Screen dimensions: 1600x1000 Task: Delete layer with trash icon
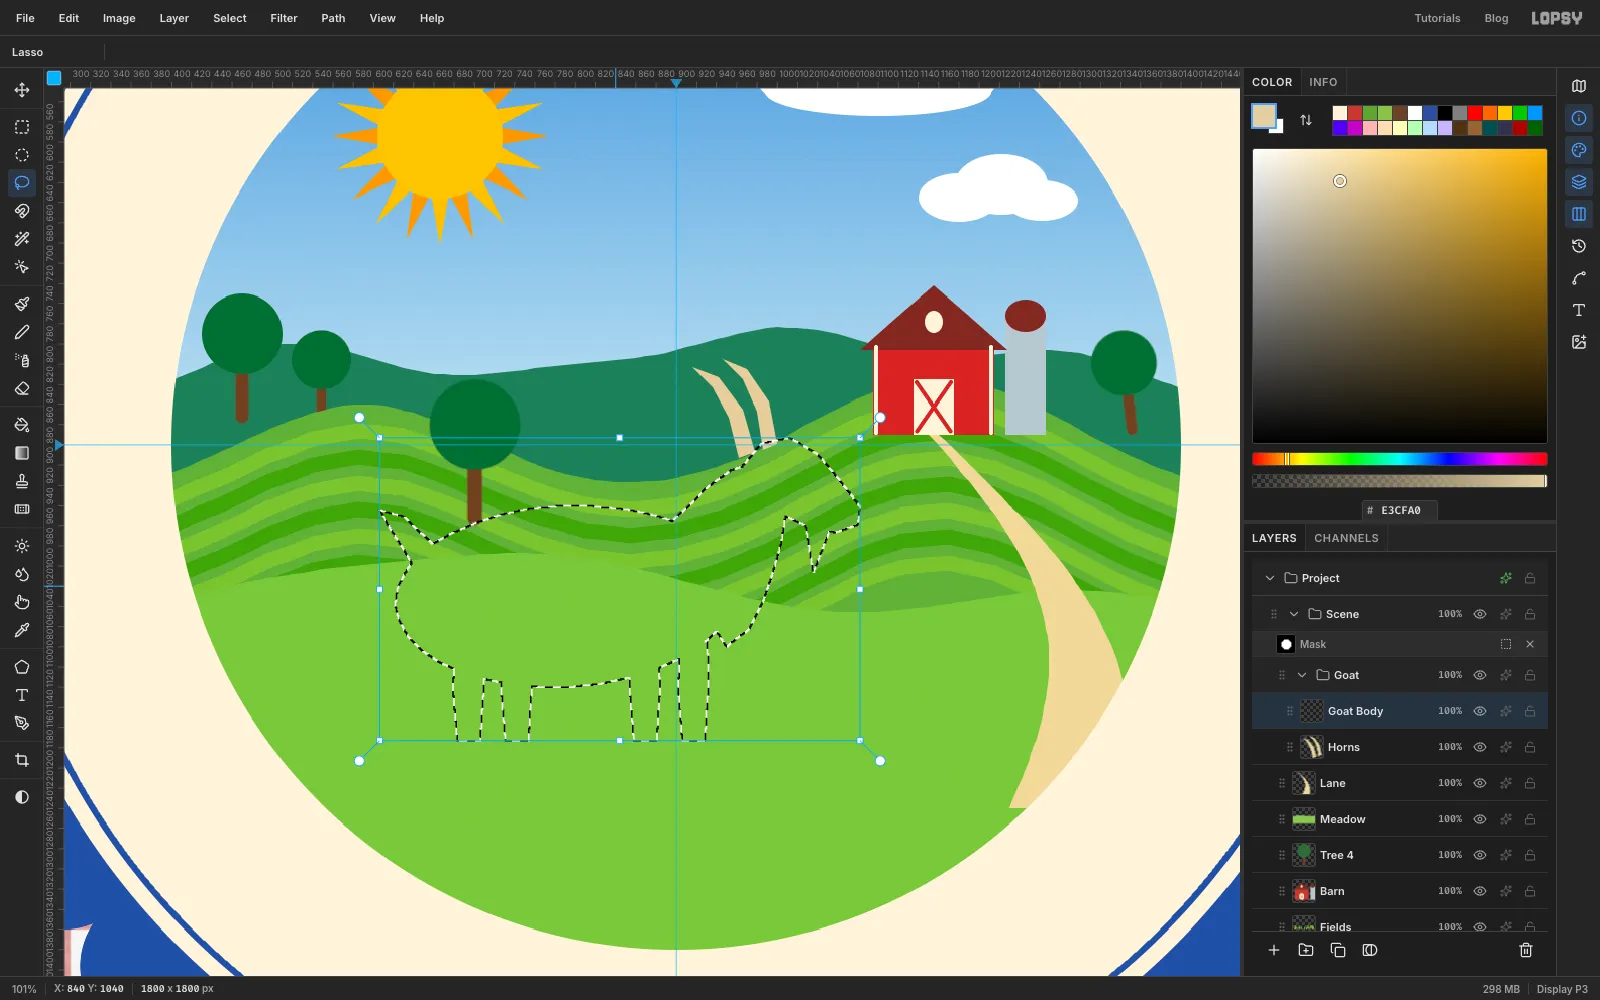1526,950
